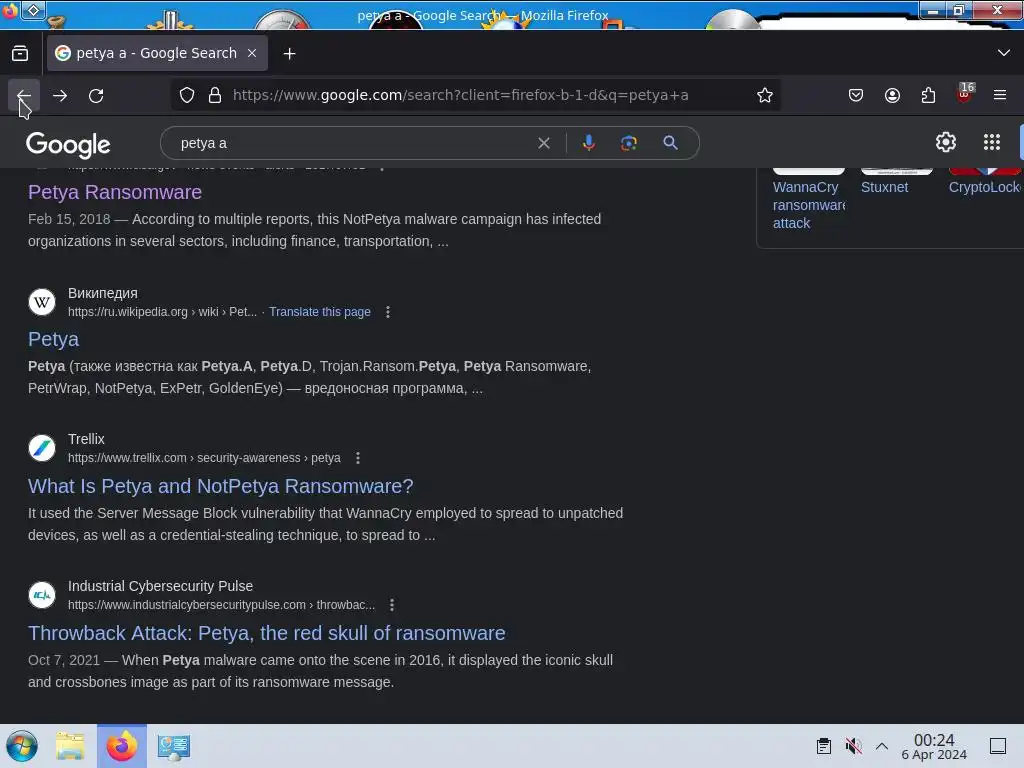This screenshot has height=768, width=1024.
Task: Open the Wikipedia 'Petya' result link
Action: point(54,339)
